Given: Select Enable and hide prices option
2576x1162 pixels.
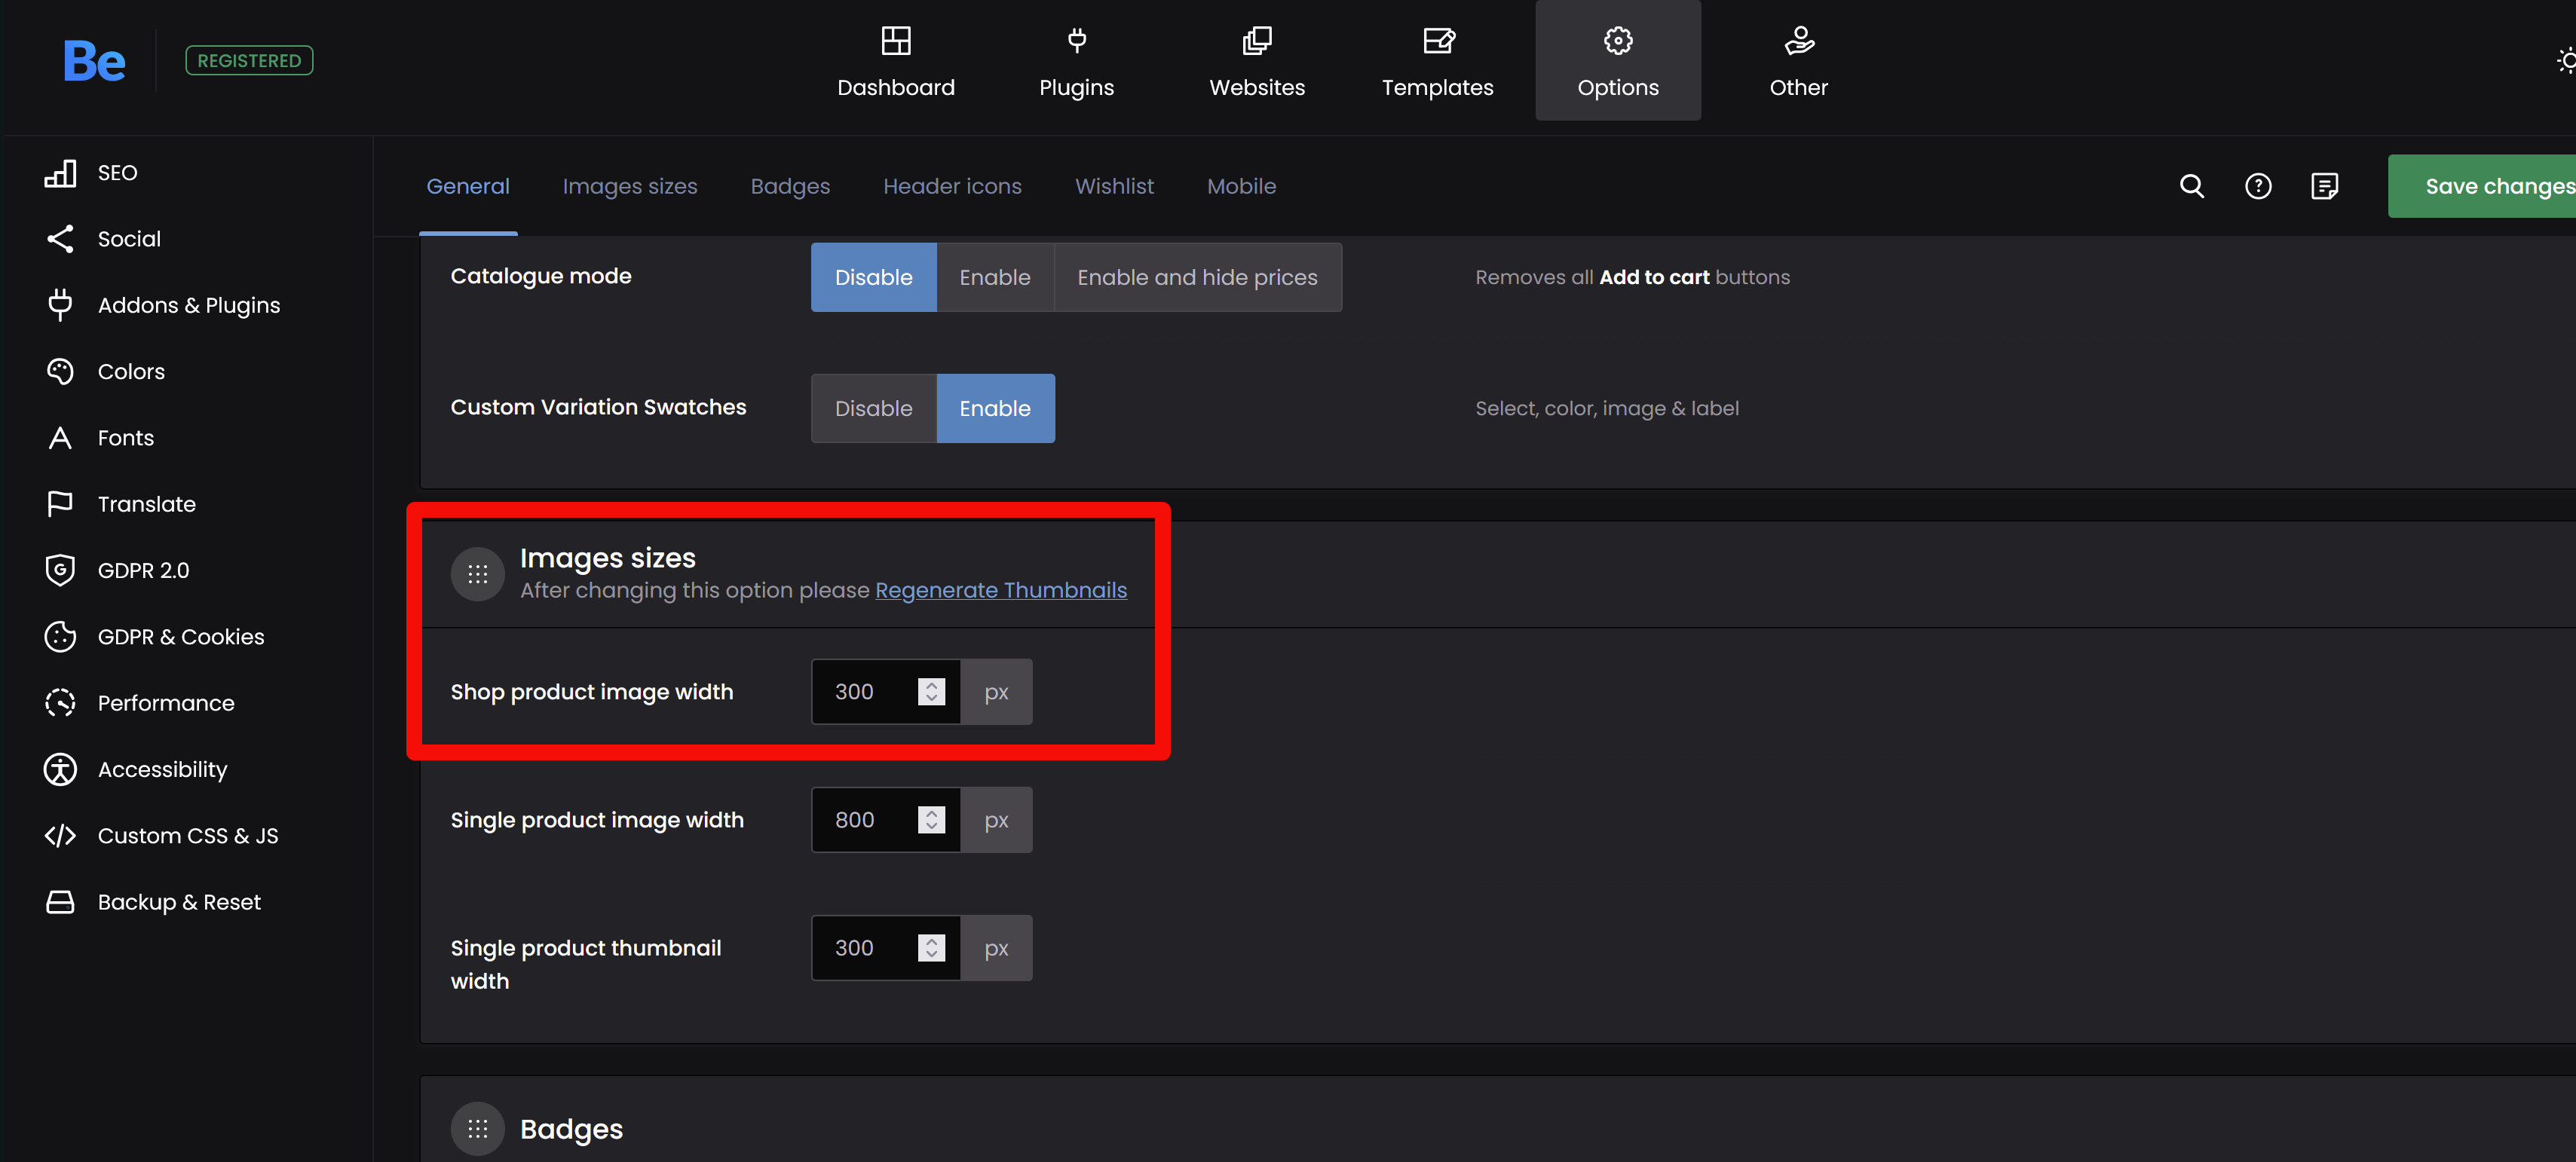Looking at the screenshot, I should pyautogui.click(x=1196, y=277).
